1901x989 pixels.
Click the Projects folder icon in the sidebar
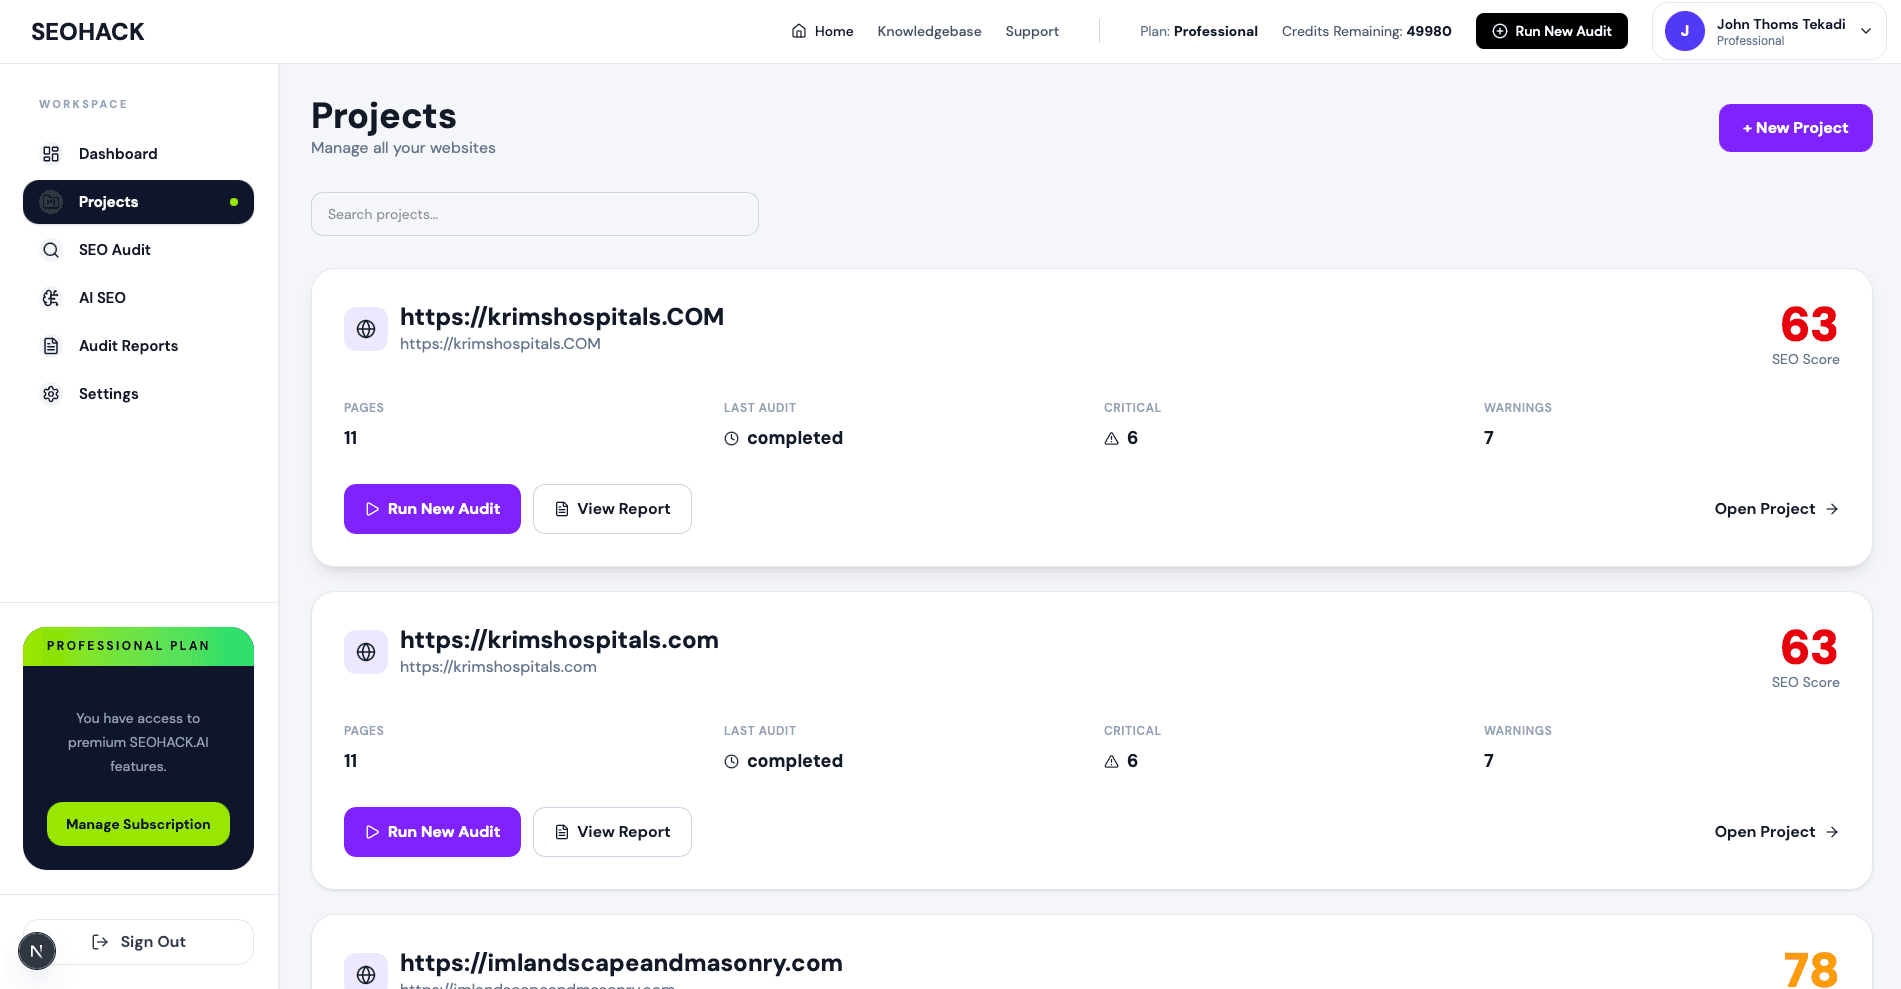(x=51, y=202)
